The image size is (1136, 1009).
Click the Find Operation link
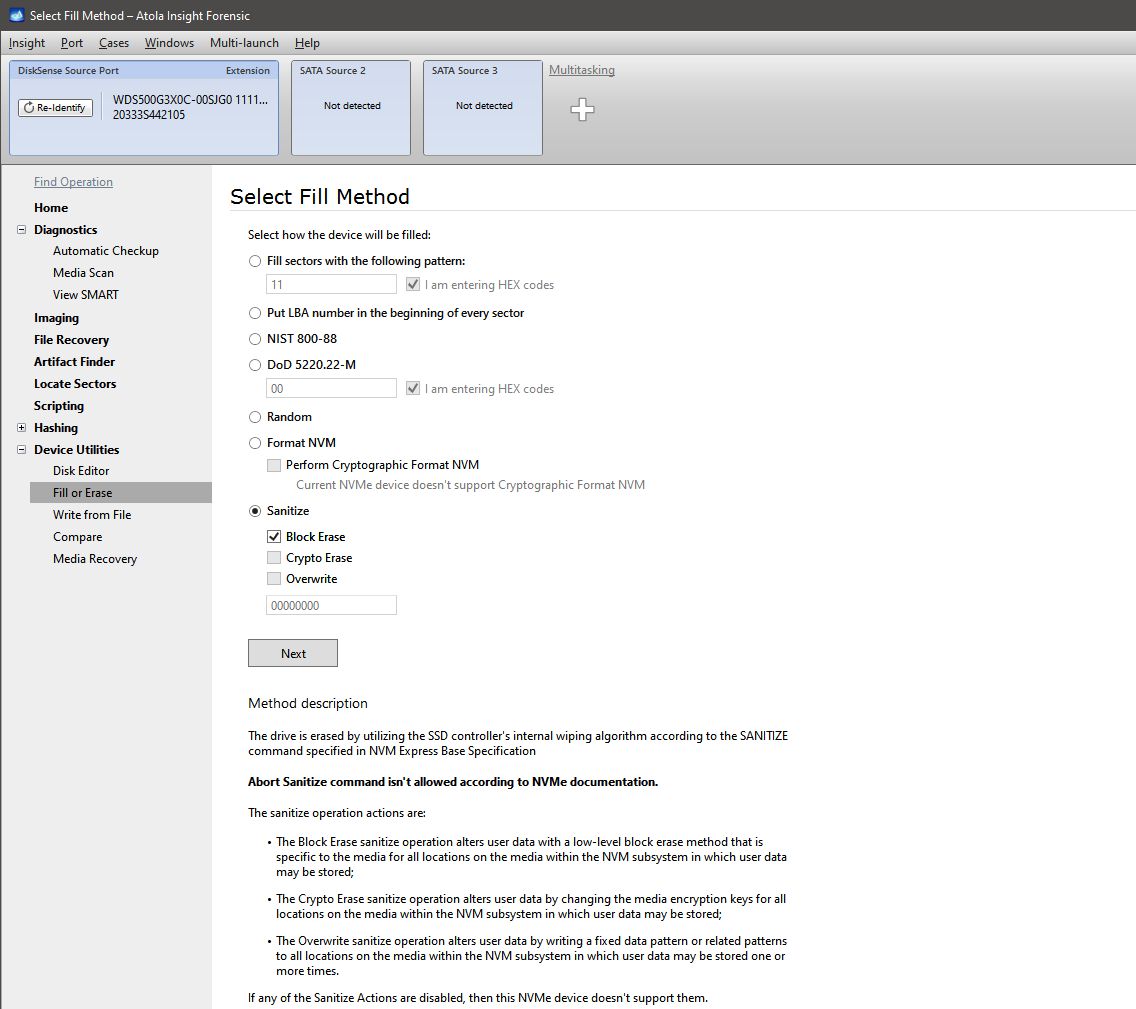[x=73, y=182]
